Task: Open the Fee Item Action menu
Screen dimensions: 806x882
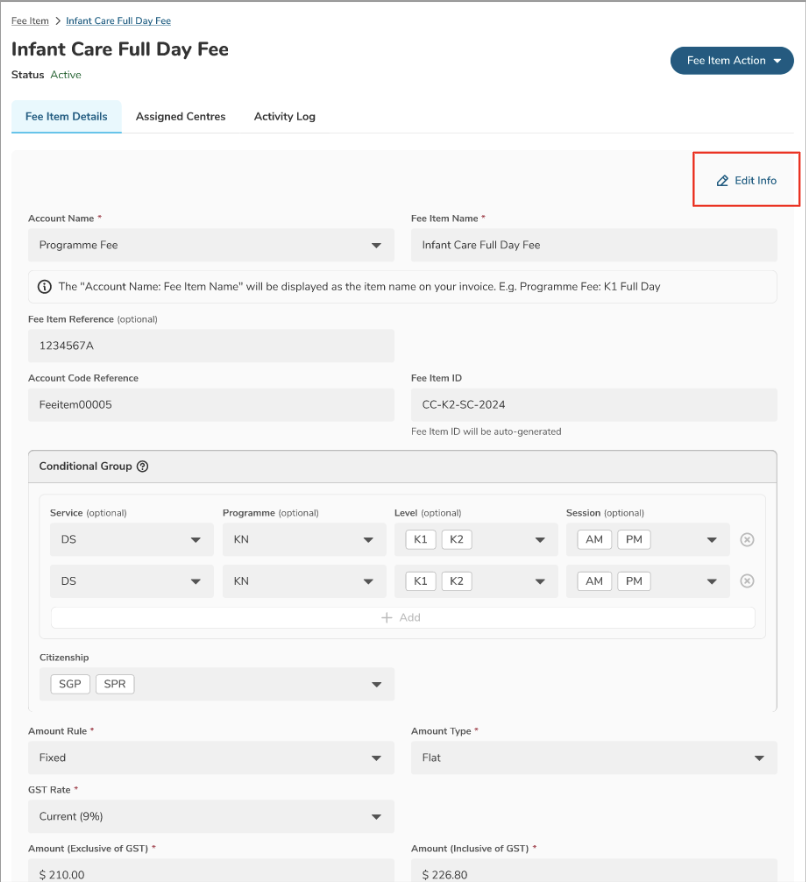Action: click(x=731, y=61)
